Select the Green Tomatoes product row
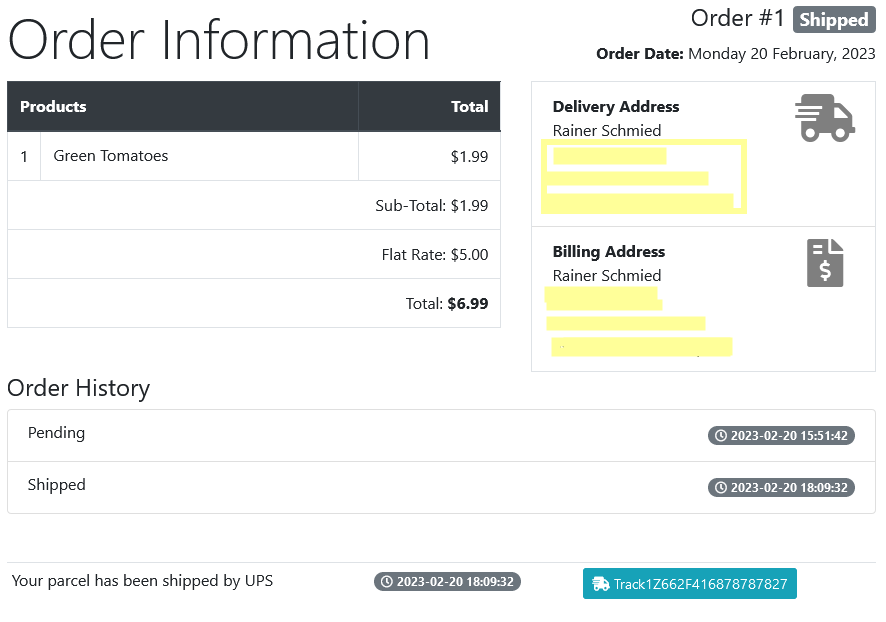The width and height of the screenshot is (886, 622). [254, 156]
